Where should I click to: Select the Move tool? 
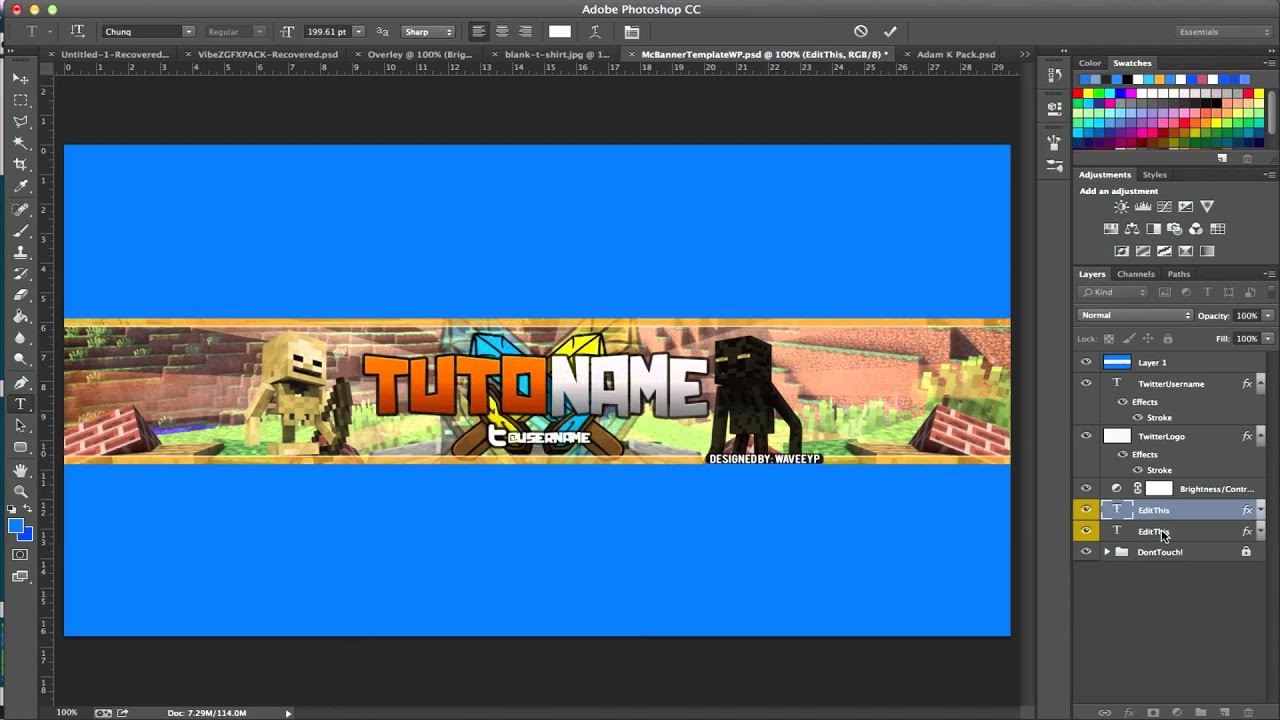pos(20,78)
